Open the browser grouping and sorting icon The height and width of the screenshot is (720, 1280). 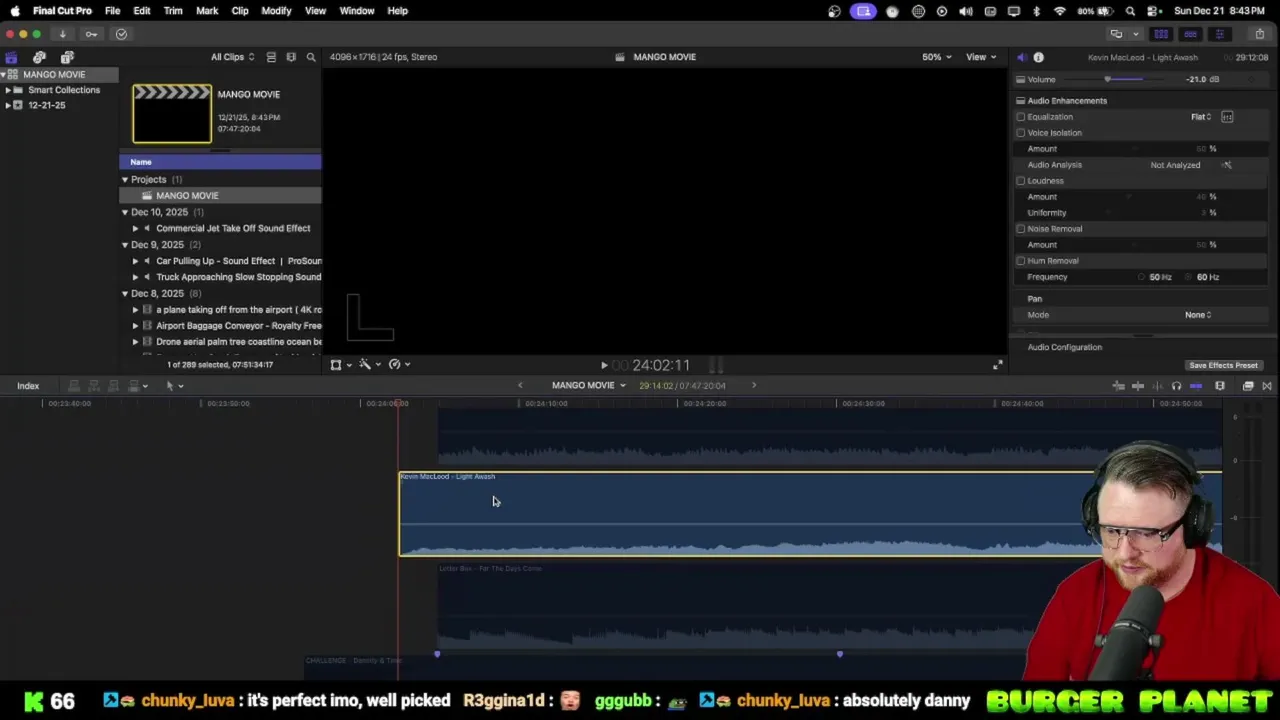291,57
